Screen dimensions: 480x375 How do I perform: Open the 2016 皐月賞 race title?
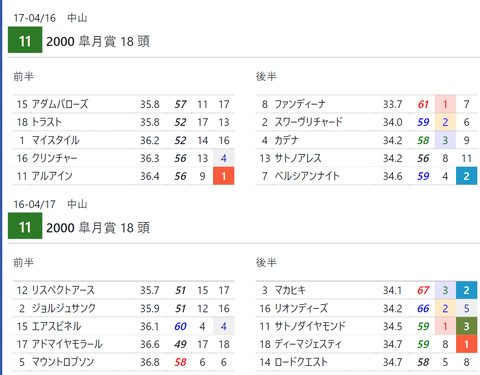98,228
